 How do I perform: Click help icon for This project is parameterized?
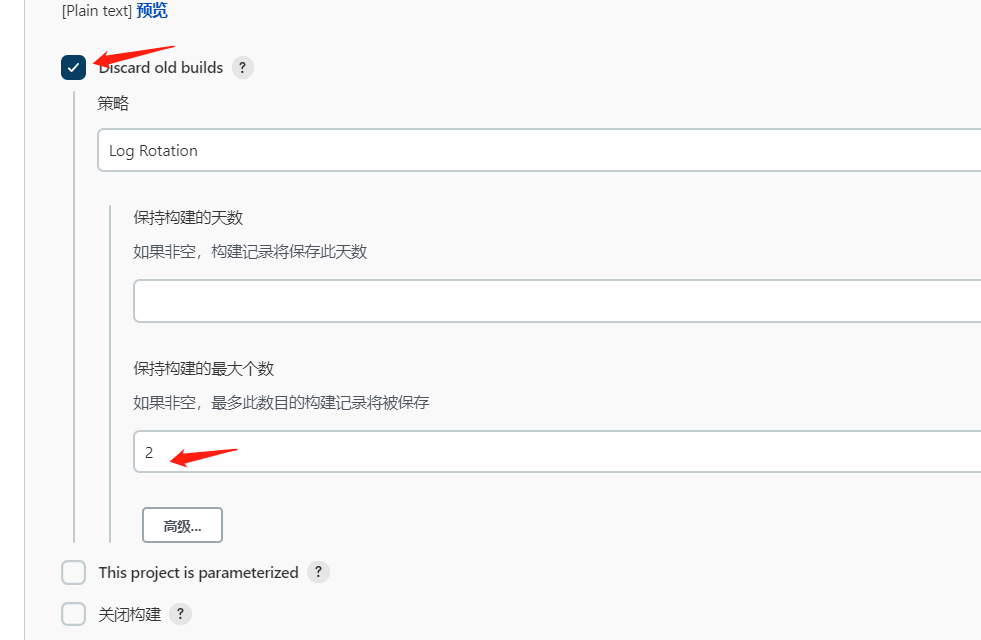point(318,572)
